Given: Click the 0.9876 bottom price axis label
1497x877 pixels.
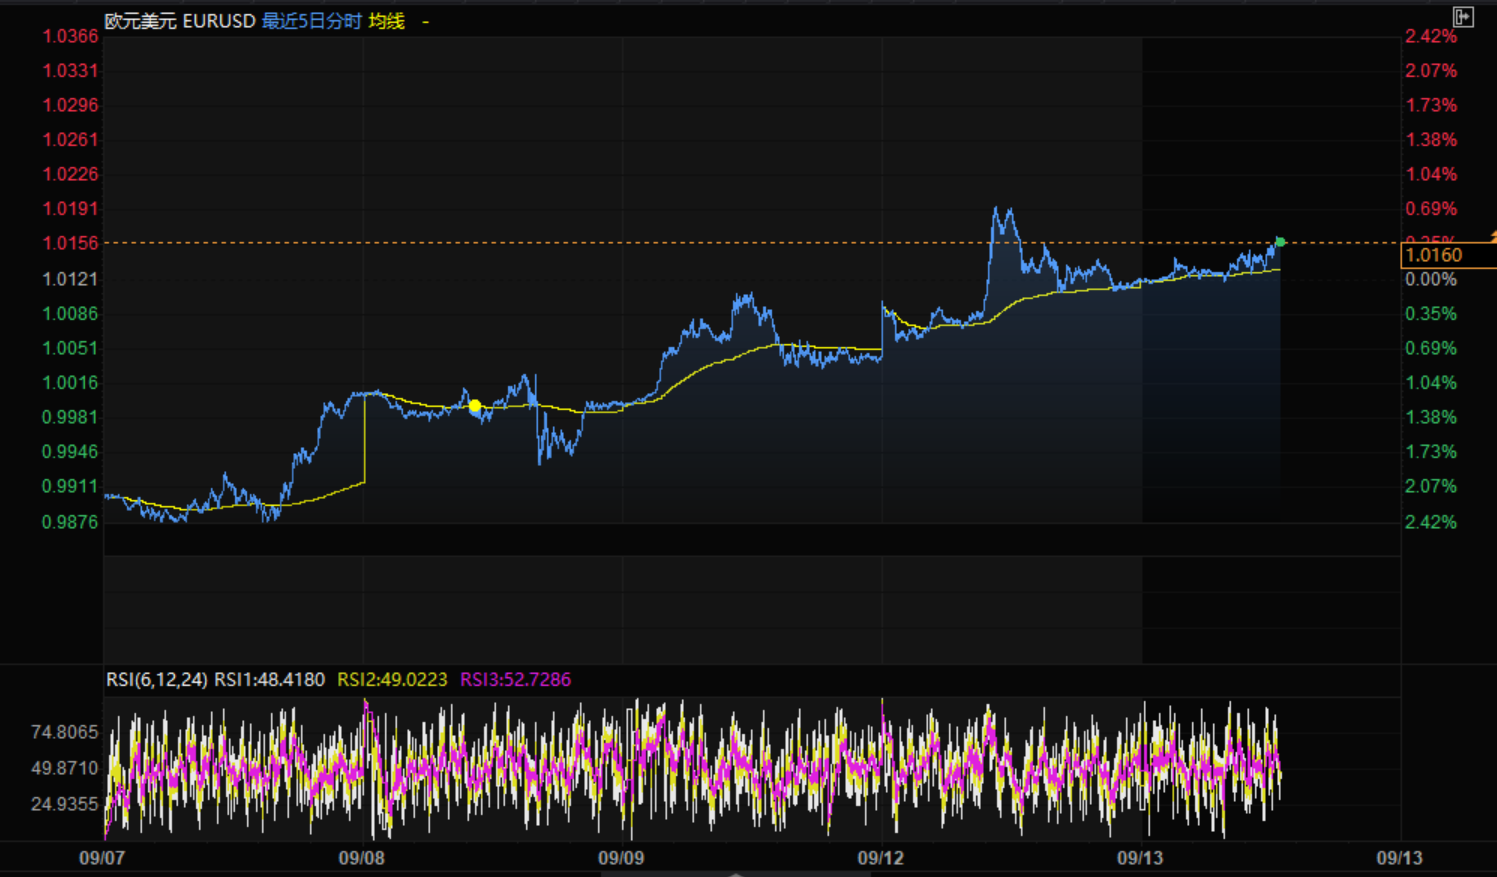Looking at the screenshot, I should point(70,522).
